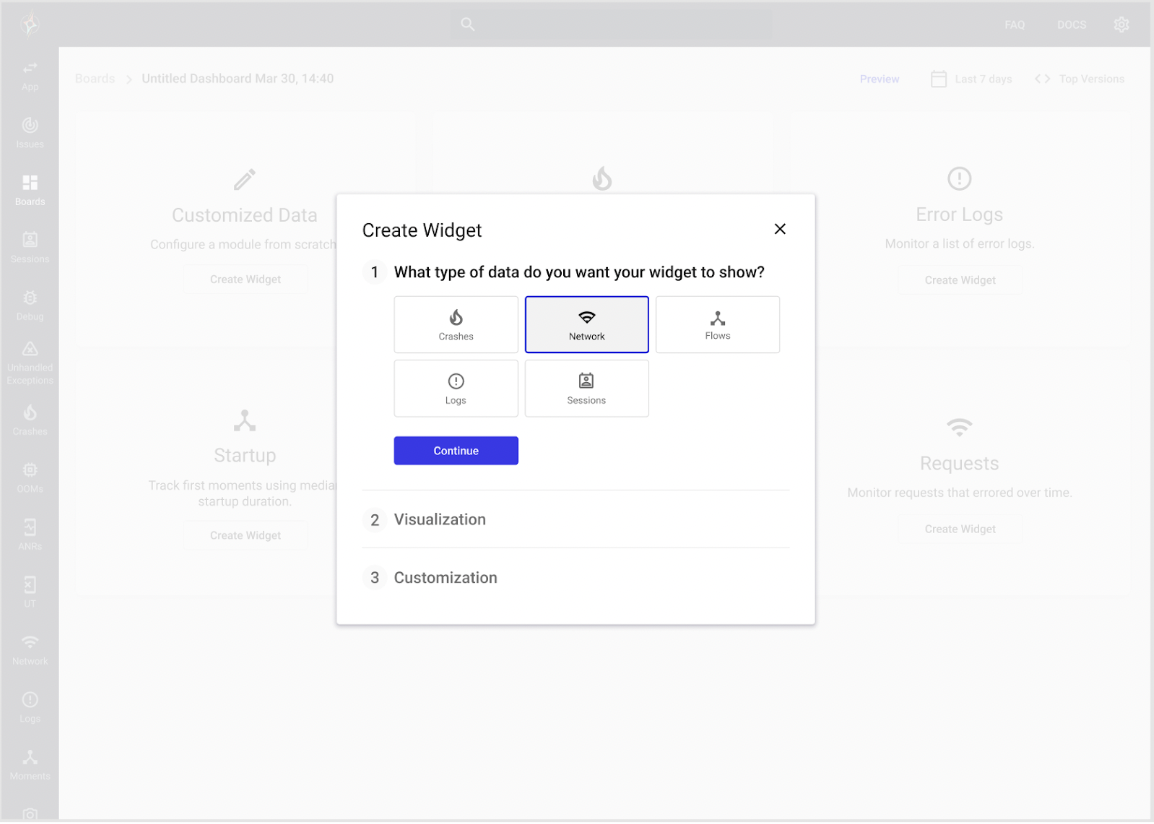The width and height of the screenshot is (1154, 824).
Task: Click the Requests card heading
Action: pyautogui.click(x=959, y=464)
